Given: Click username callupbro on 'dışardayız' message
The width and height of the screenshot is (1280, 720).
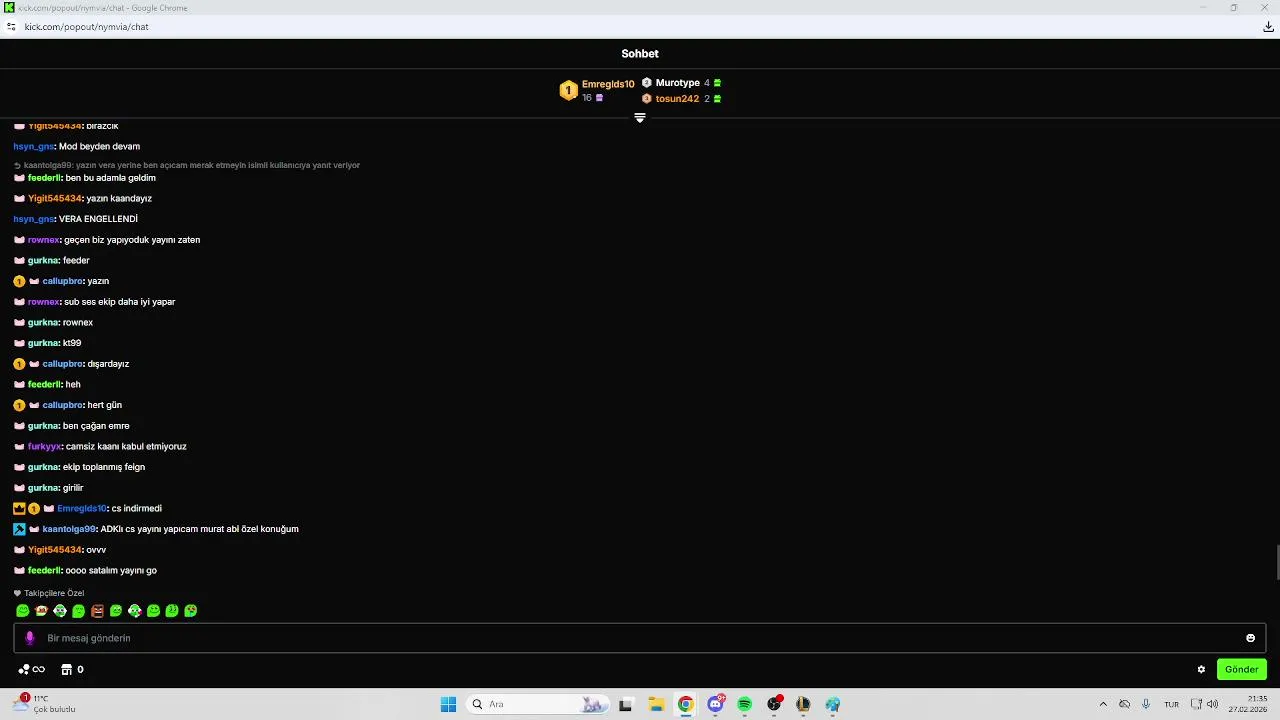Looking at the screenshot, I should (x=62, y=364).
